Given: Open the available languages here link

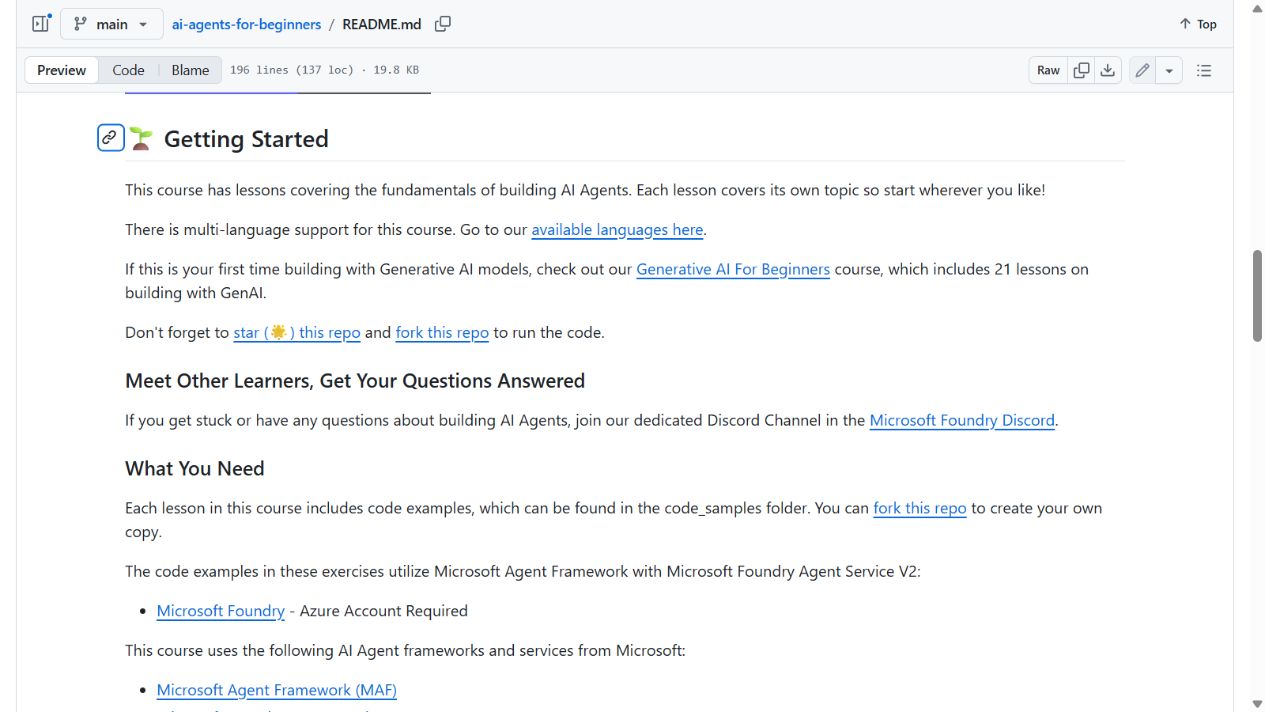Looking at the screenshot, I should click(x=617, y=230).
